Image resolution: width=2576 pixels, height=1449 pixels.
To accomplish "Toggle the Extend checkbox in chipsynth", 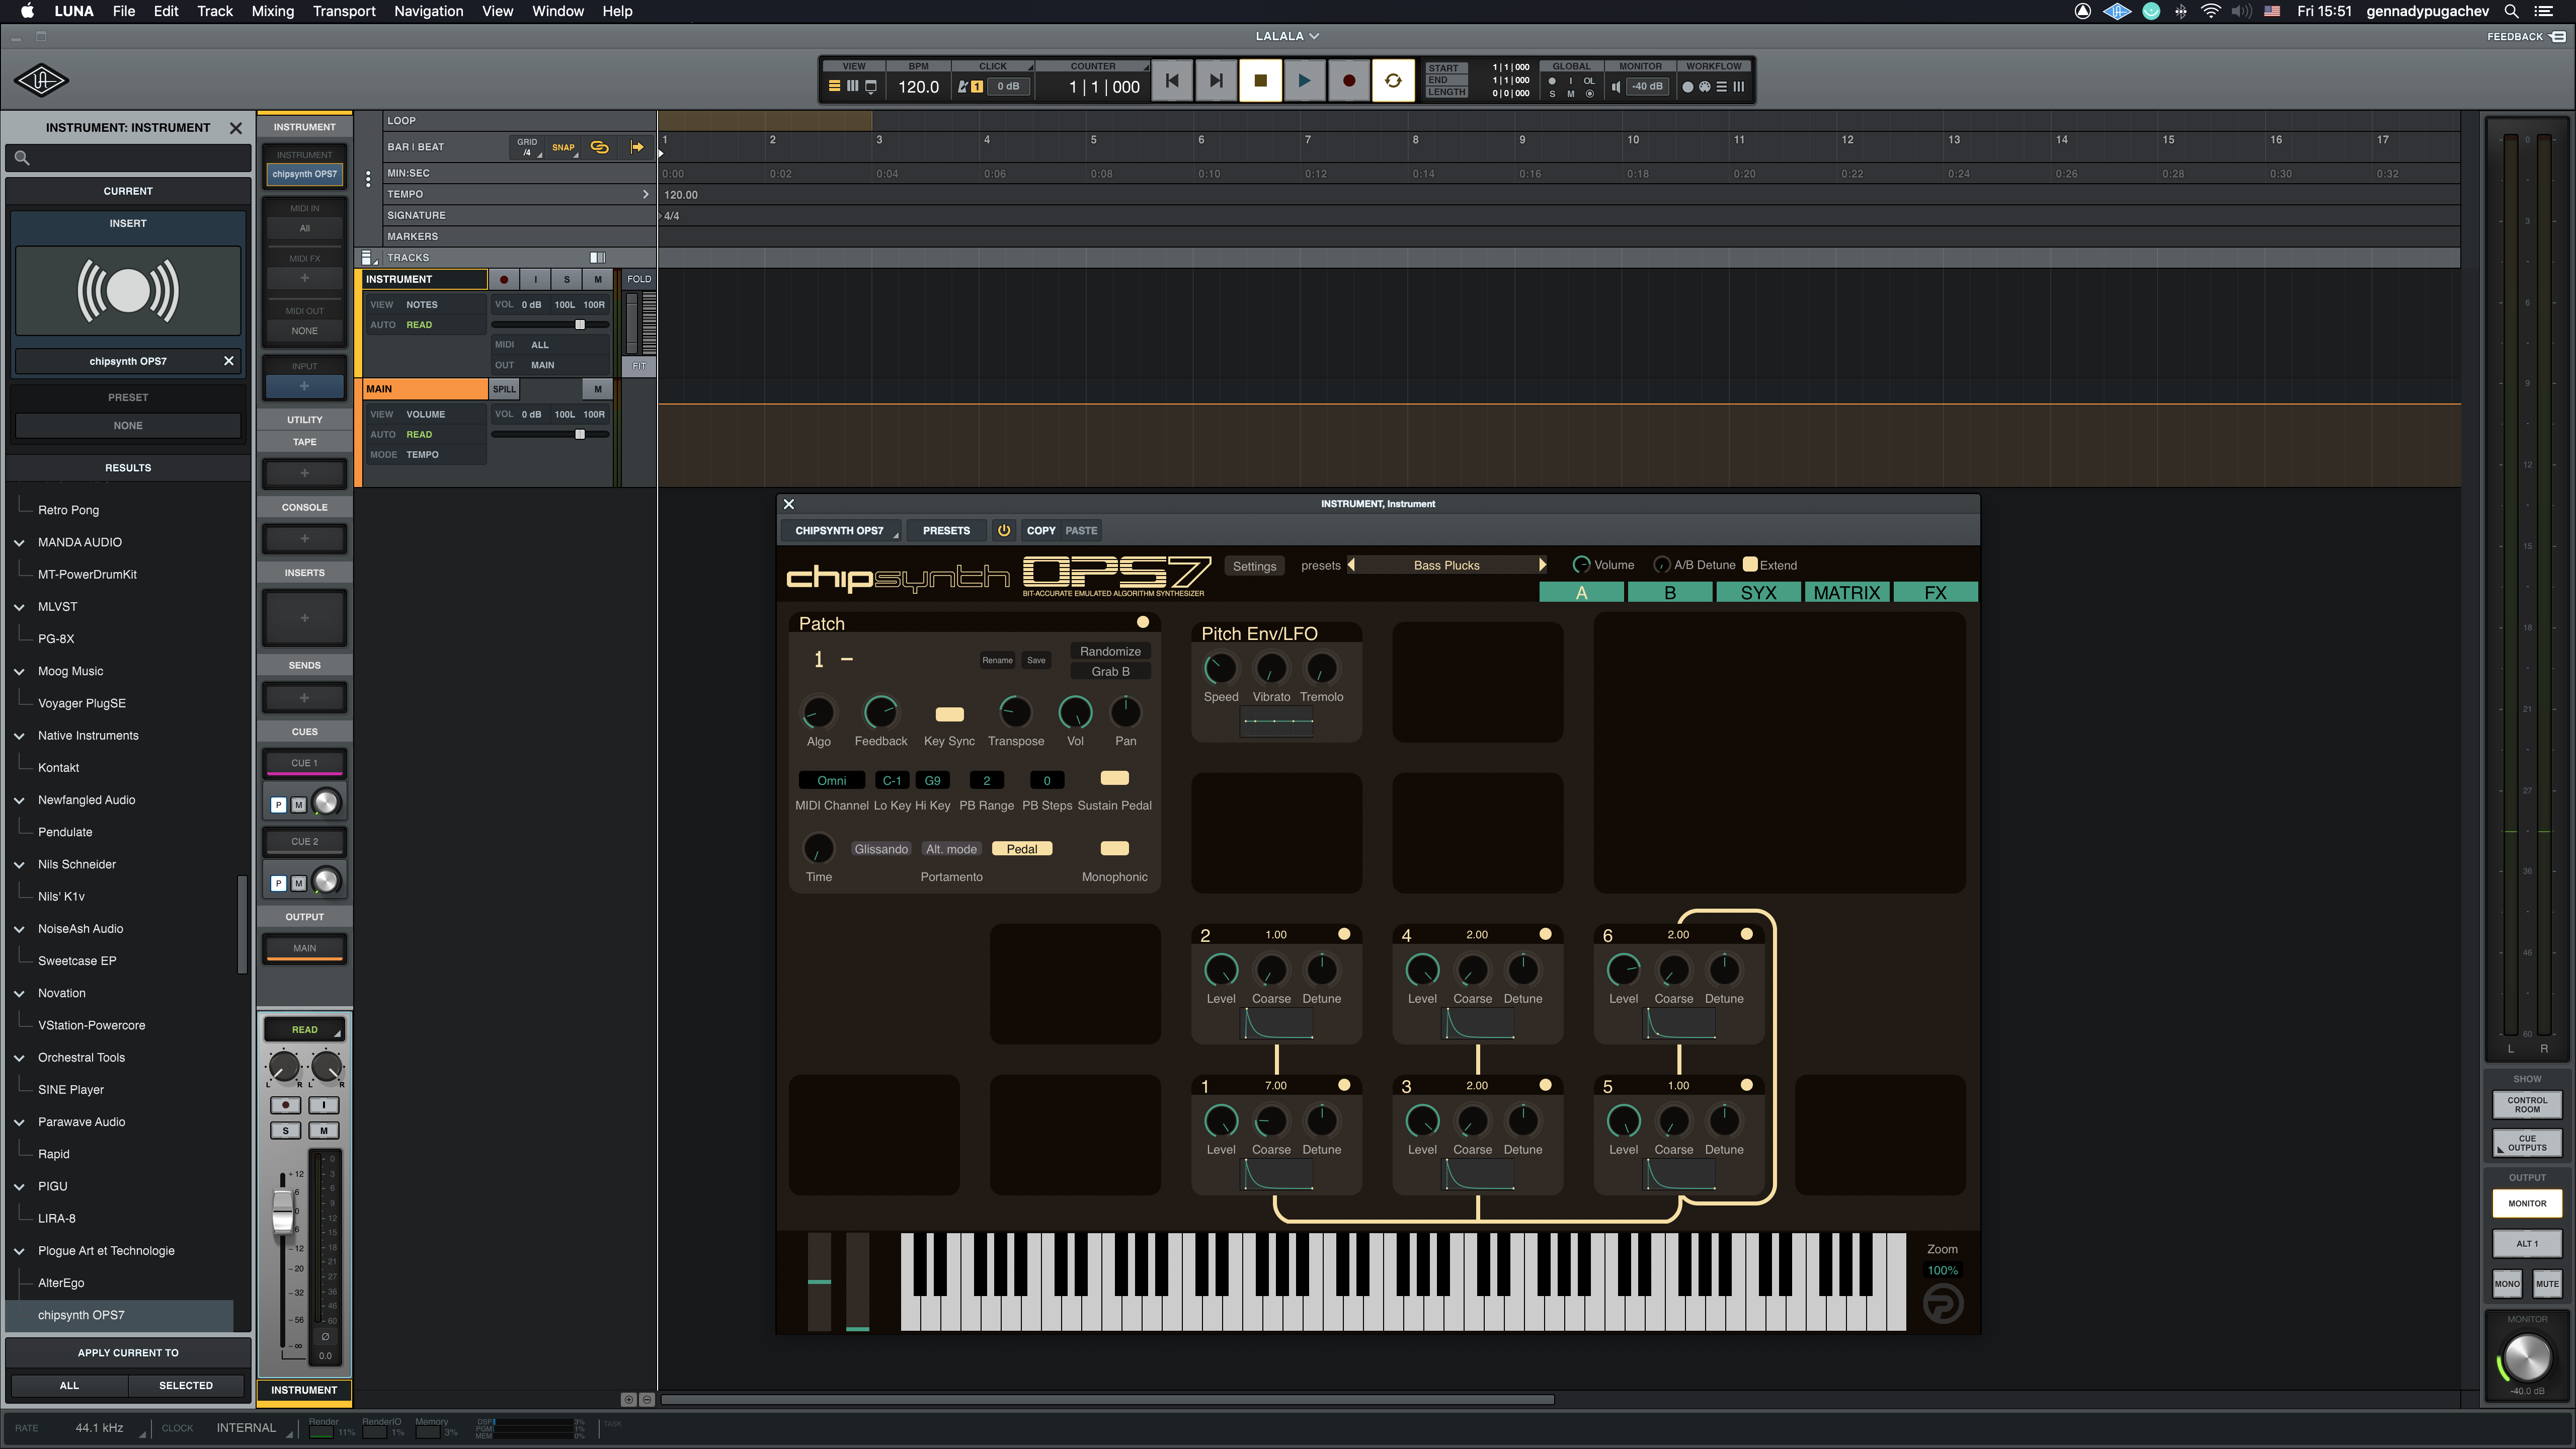I will [1749, 564].
